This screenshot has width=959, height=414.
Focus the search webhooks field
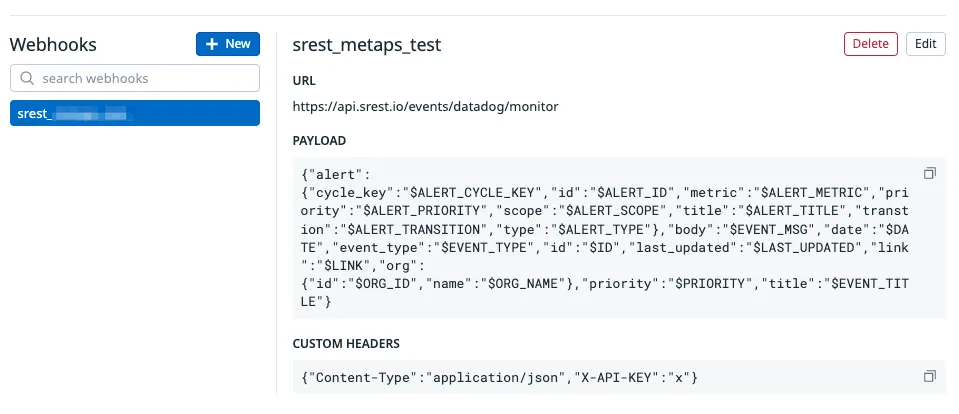135,78
